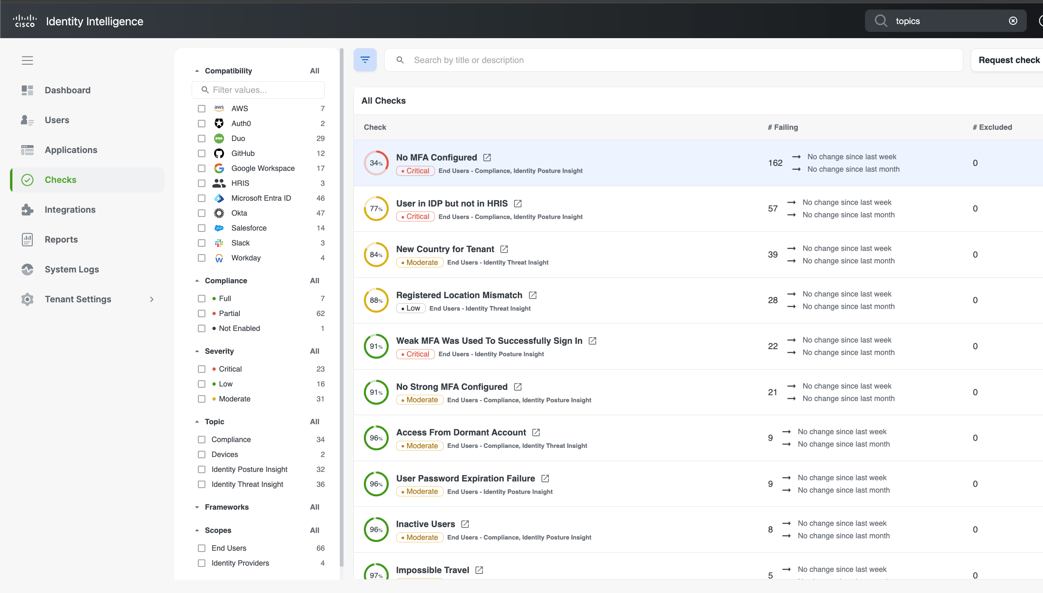This screenshot has height=593, width=1043.
Task: Collapse the Compatibility filter section
Action: click(x=197, y=71)
